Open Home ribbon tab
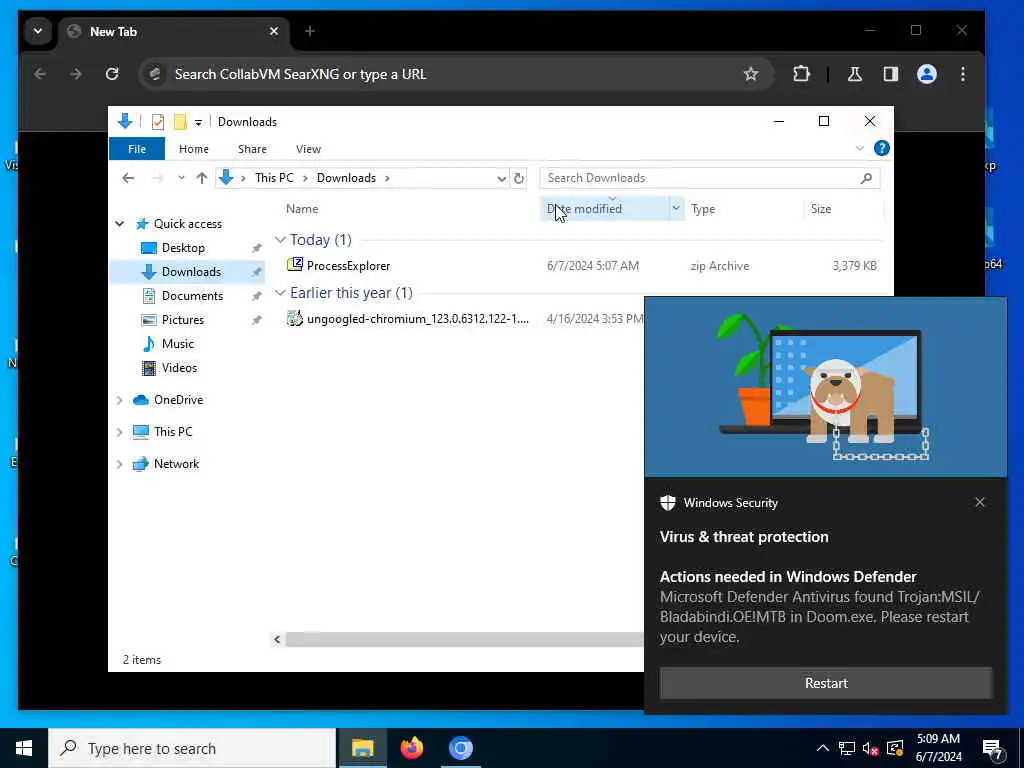This screenshot has height=768, width=1024. 194,149
